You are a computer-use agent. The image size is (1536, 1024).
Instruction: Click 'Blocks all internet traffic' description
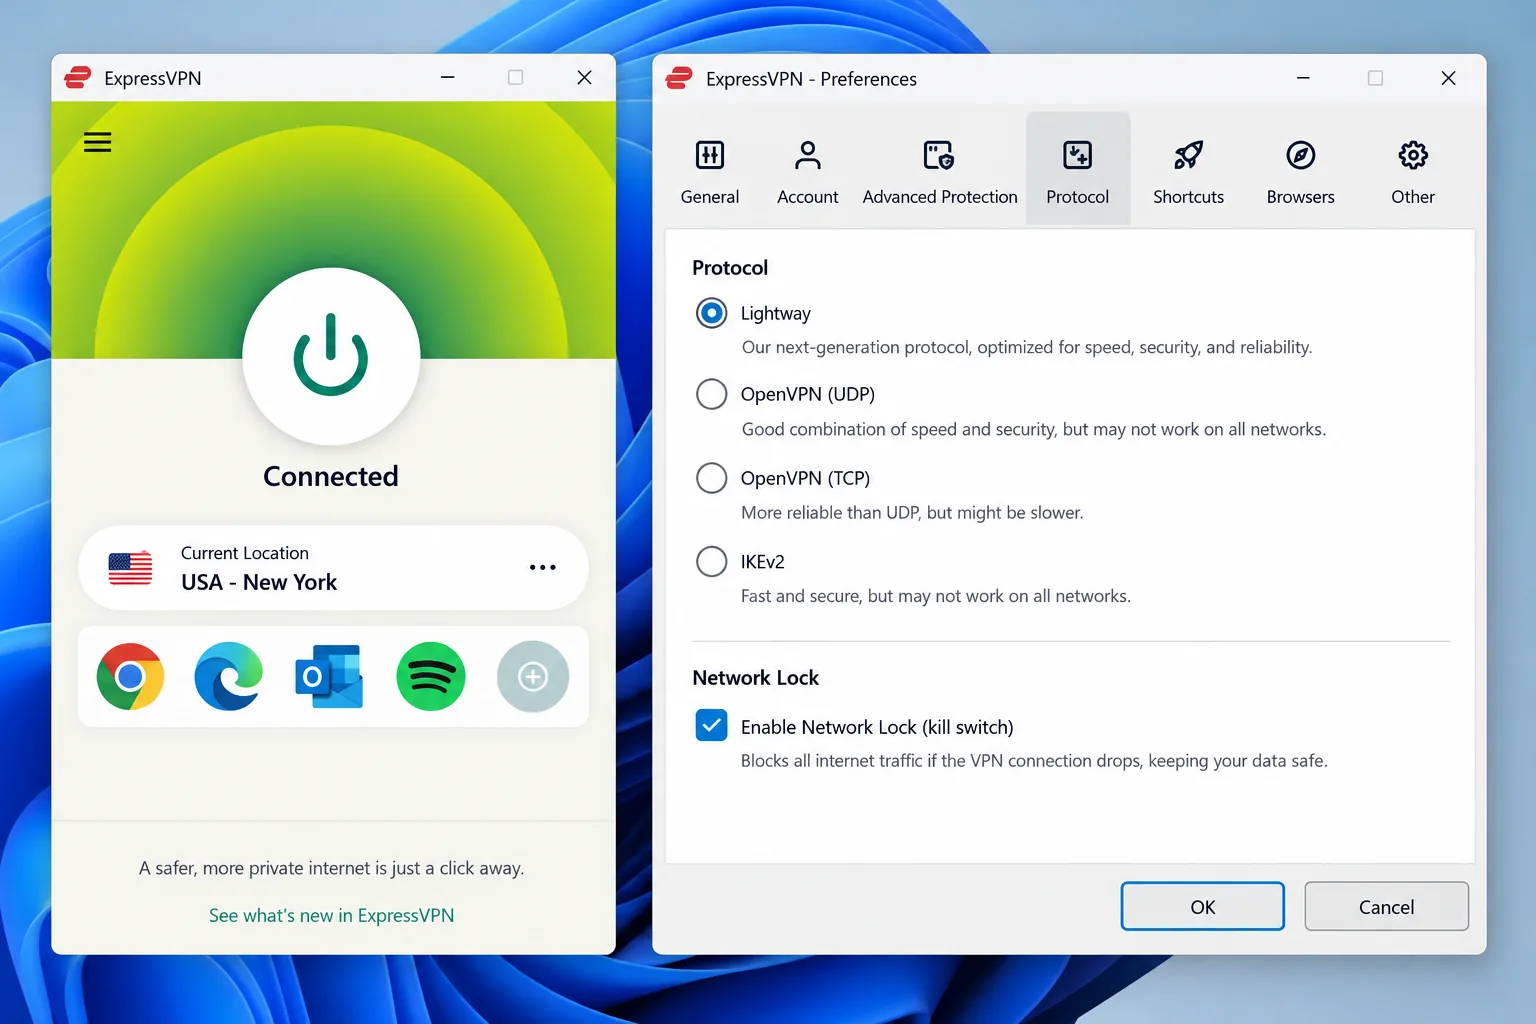(1034, 760)
